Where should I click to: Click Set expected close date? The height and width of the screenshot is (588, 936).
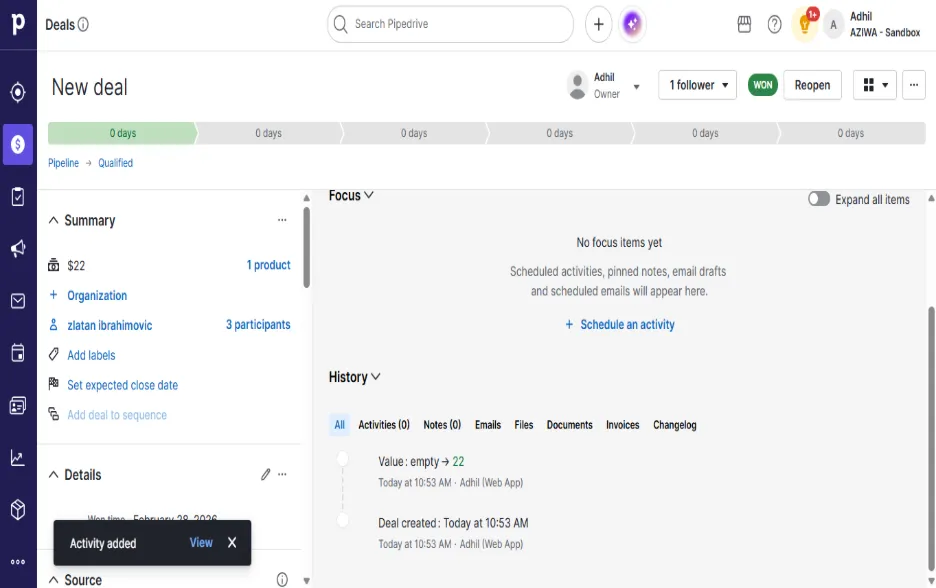click(122, 385)
